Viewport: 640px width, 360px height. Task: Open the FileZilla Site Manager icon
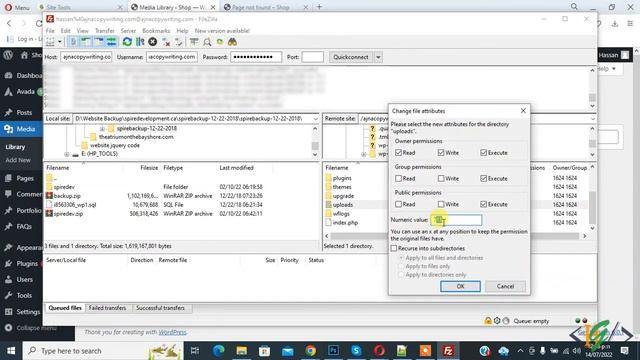pyautogui.click(x=50, y=42)
